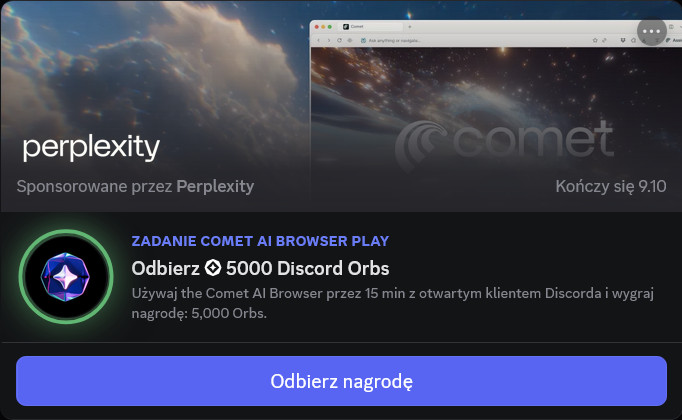The image size is (682, 420).
Task: Click the quest description about 15 min
Action: (x=392, y=303)
